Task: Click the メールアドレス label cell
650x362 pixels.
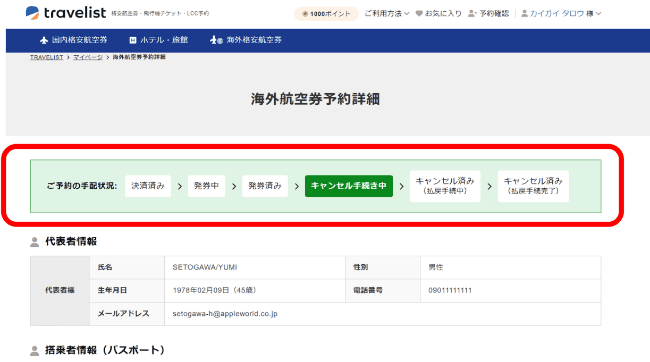Action: [x=127, y=314]
